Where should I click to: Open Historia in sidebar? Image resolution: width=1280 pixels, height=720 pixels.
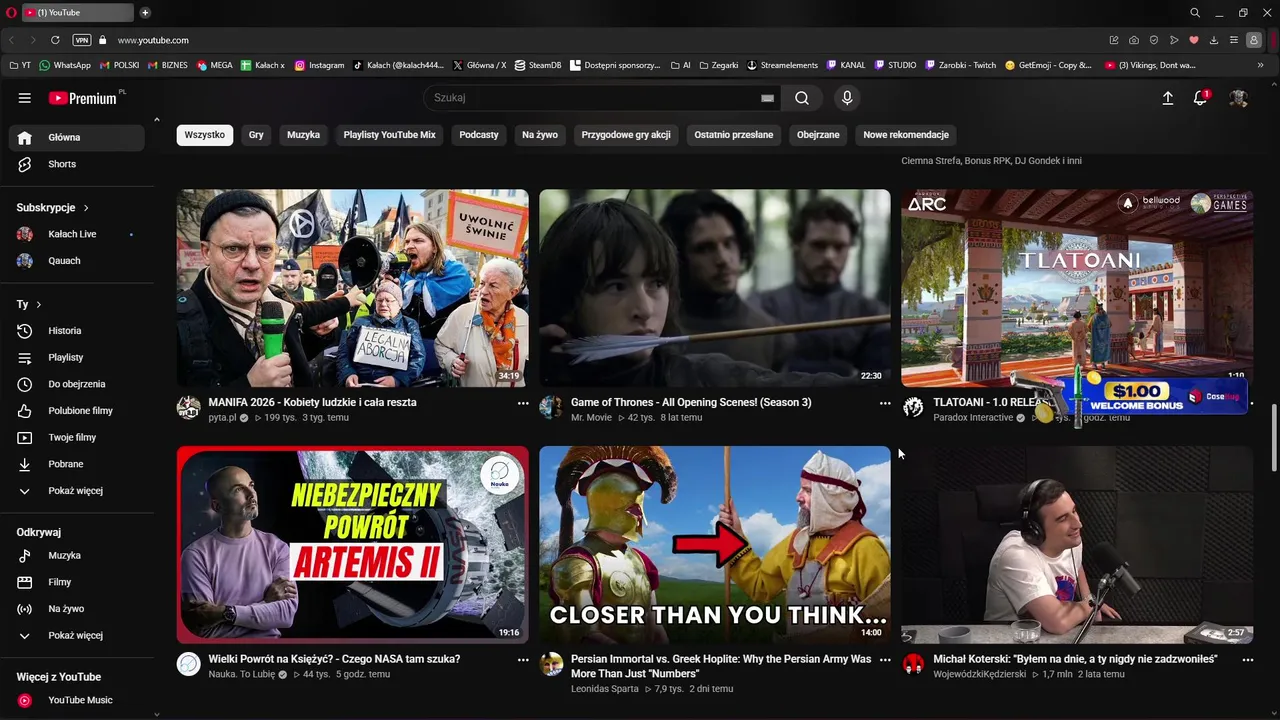(77, 331)
